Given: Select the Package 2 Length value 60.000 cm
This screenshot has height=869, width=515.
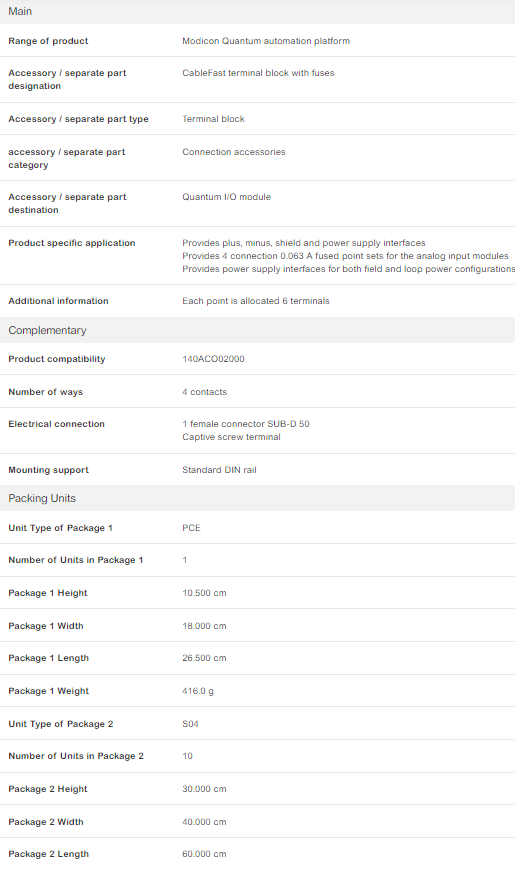Looking at the screenshot, I should (204, 854).
